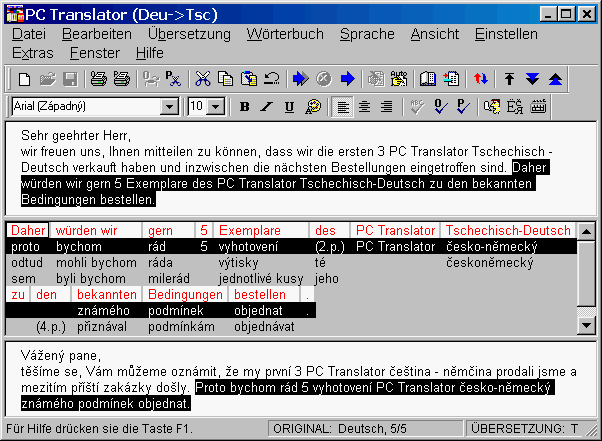Viewport: 602px width, 441px height.
Task: Click the grey round stop translation icon
Action: [x=324, y=79]
